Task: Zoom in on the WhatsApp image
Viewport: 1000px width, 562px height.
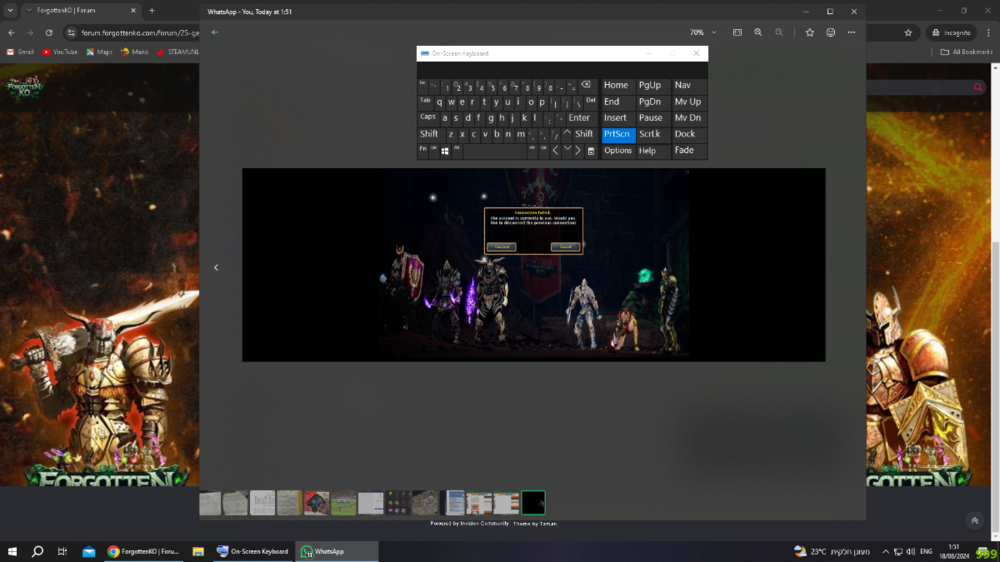Action: click(758, 32)
